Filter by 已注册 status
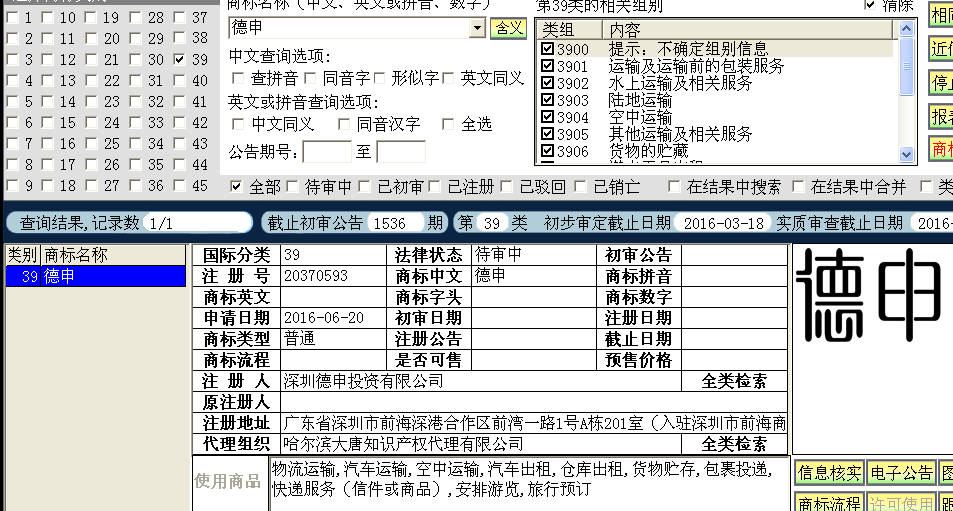Screen dimensions: 953x511 pos(434,187)
